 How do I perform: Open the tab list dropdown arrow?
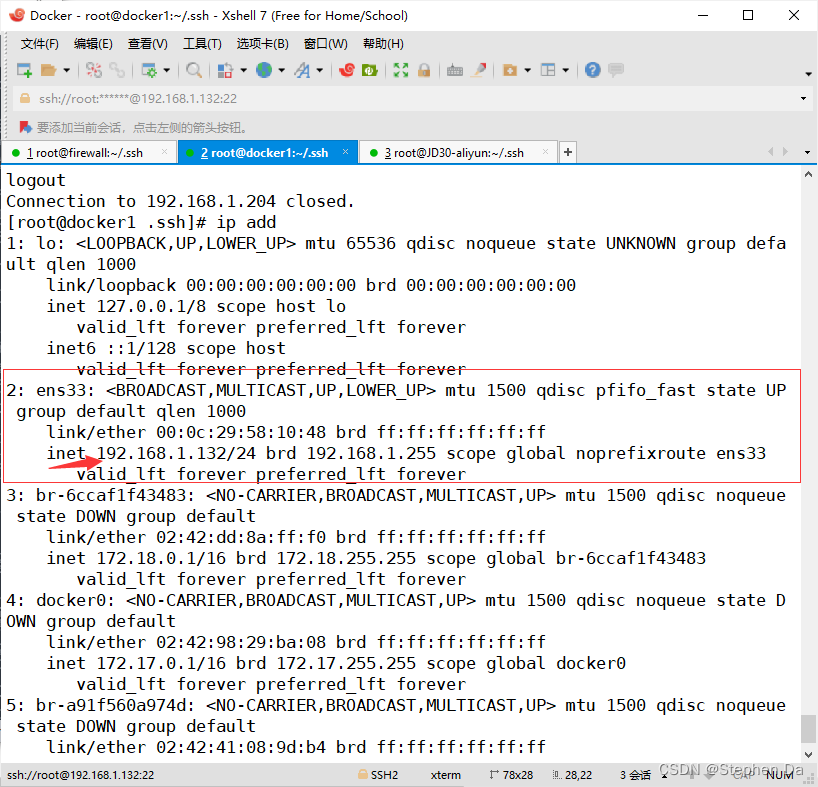click(808, 152)
